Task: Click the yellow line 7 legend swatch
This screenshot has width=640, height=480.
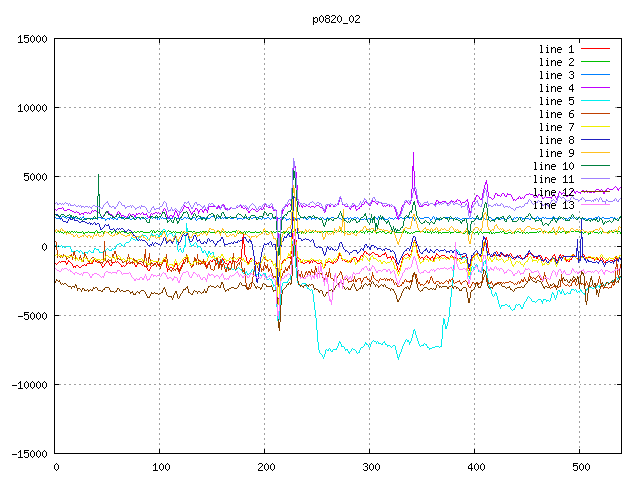Action: (x=594, y=127)
